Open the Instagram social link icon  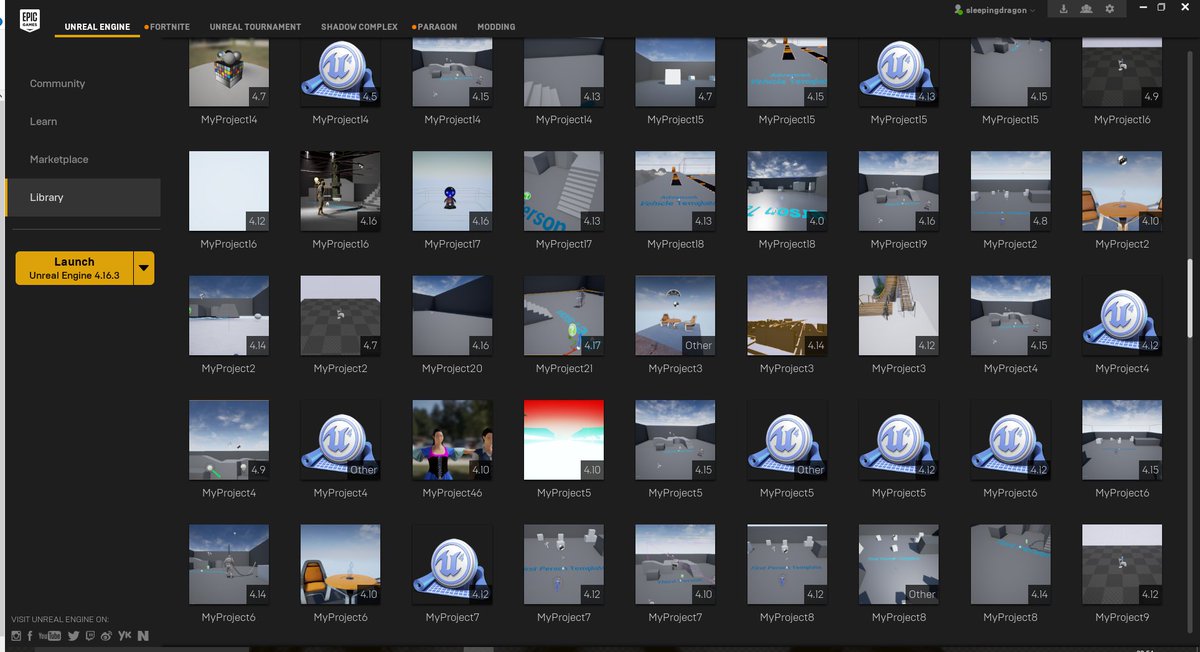coord(16,635)
